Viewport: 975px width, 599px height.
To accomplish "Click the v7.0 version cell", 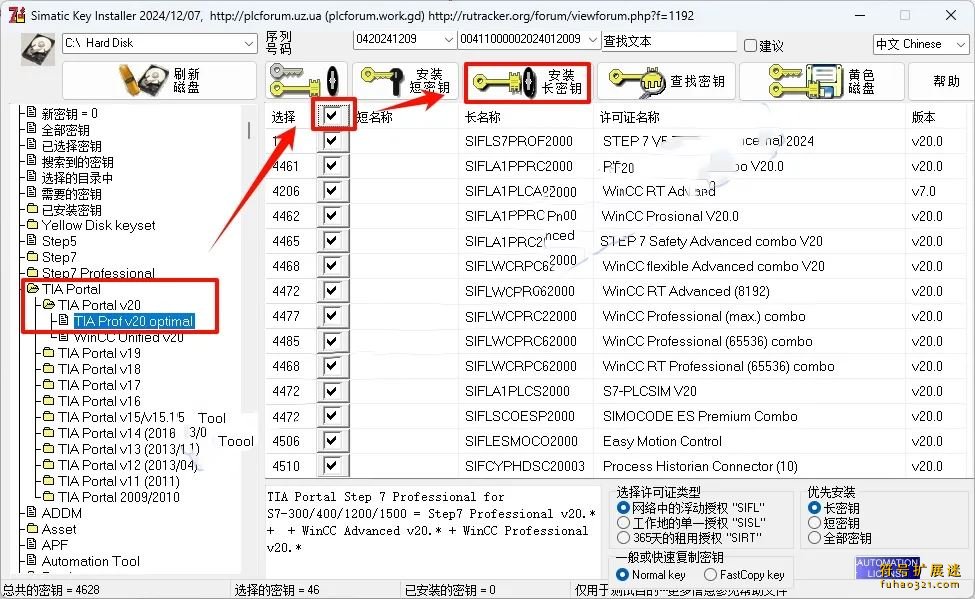I will pyautogui.click(x=923, y=191).
